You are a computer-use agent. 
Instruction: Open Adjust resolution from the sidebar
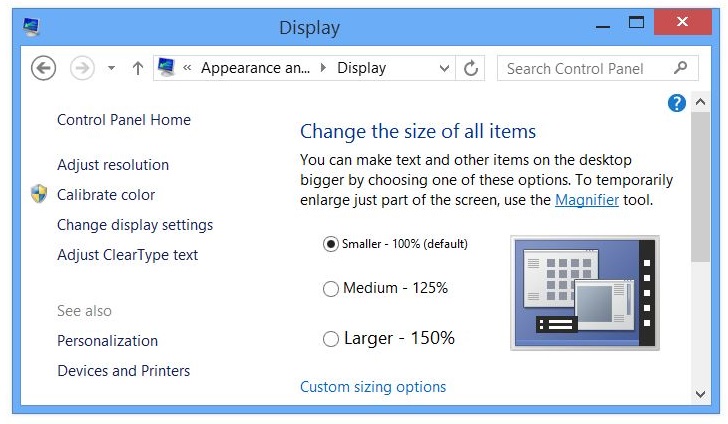tap(113, 165)
